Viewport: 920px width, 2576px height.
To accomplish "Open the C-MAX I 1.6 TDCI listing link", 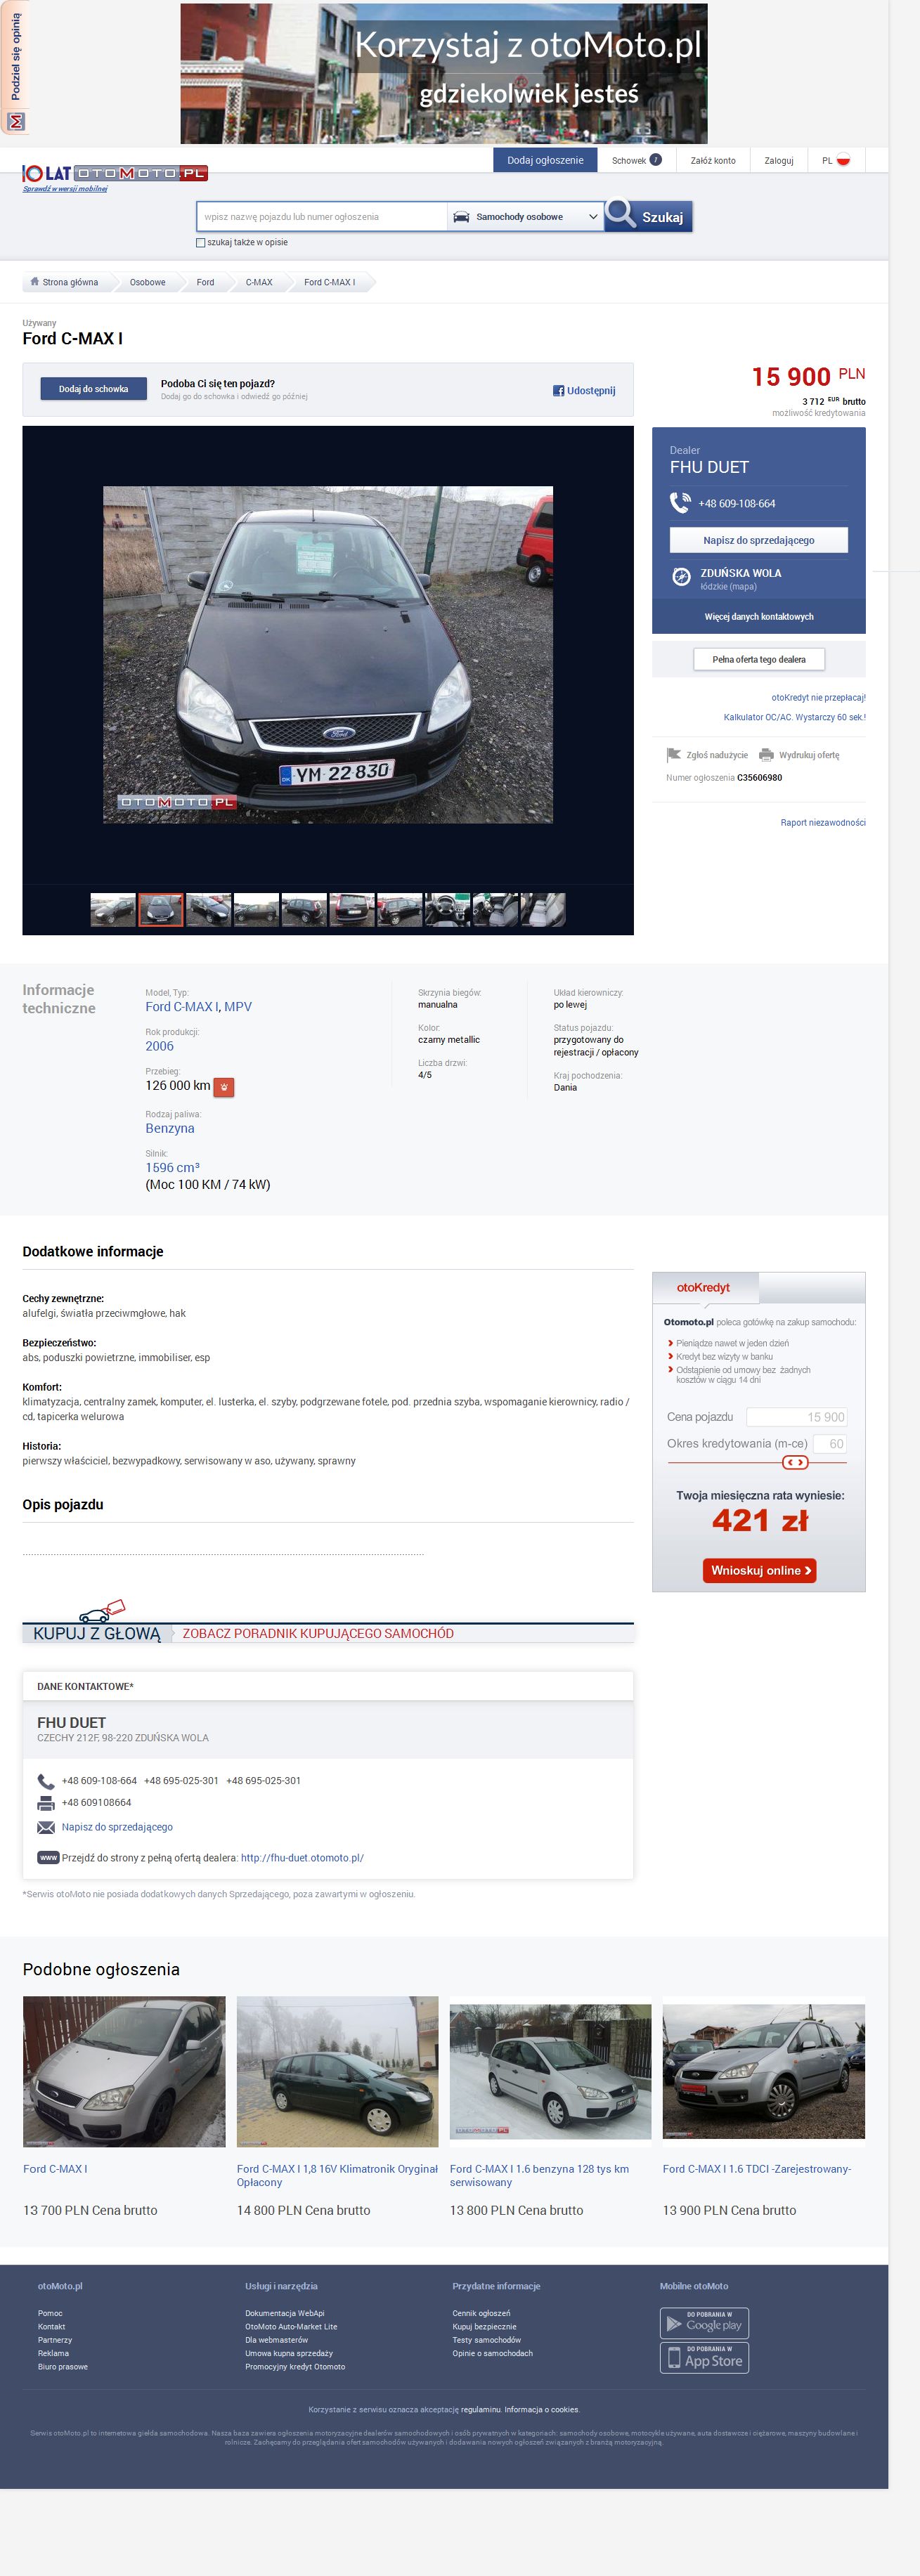I will [x=757, y=2169].
